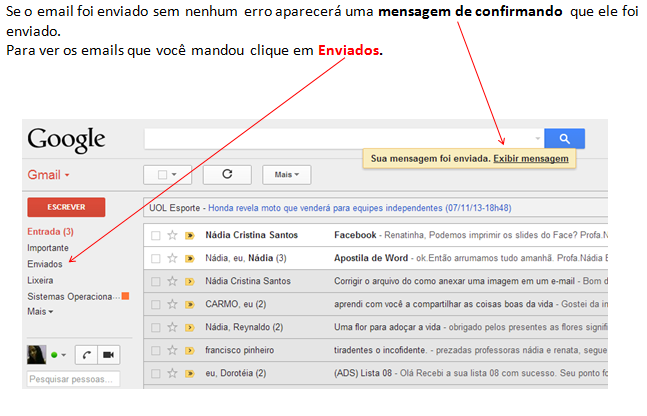Check the Nádia, eu, Nádia (3) email

(x=156, y=259)
